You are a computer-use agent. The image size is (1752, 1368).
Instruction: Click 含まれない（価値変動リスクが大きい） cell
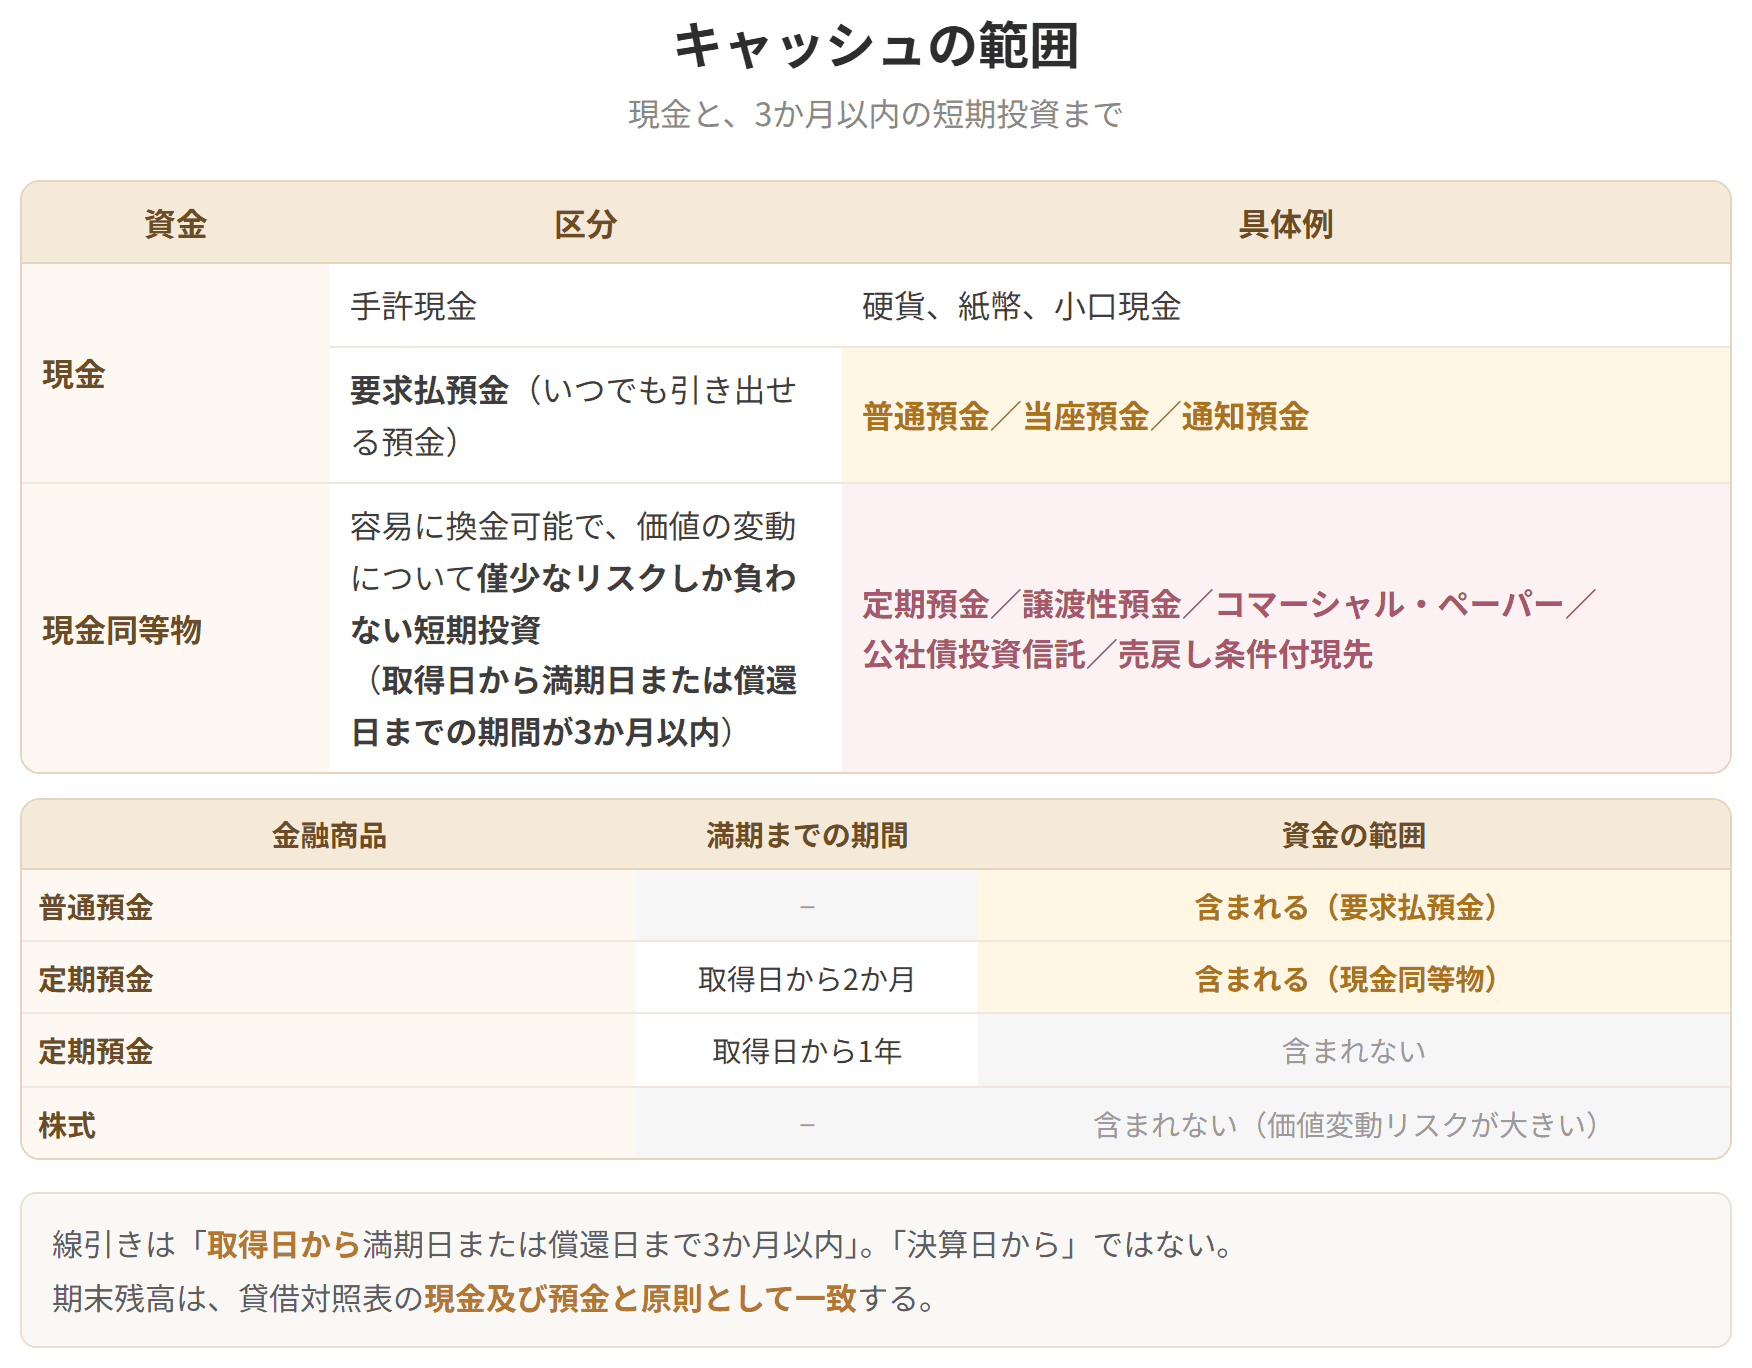pyautogui.click(x=1354, y=1124)
